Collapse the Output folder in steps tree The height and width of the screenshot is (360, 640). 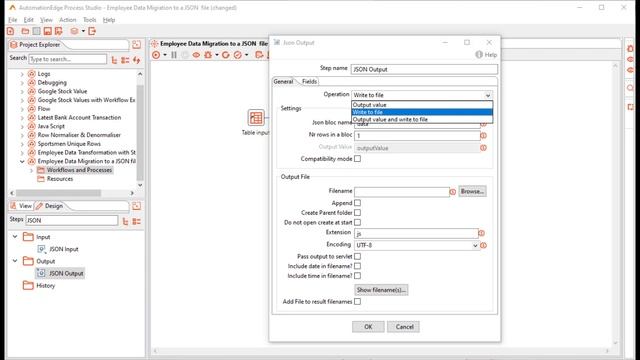tap(15, 261)
